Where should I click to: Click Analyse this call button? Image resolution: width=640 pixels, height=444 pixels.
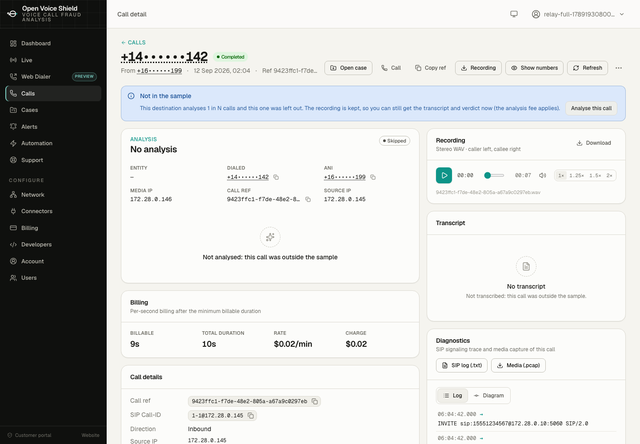(x=591, y=108)
